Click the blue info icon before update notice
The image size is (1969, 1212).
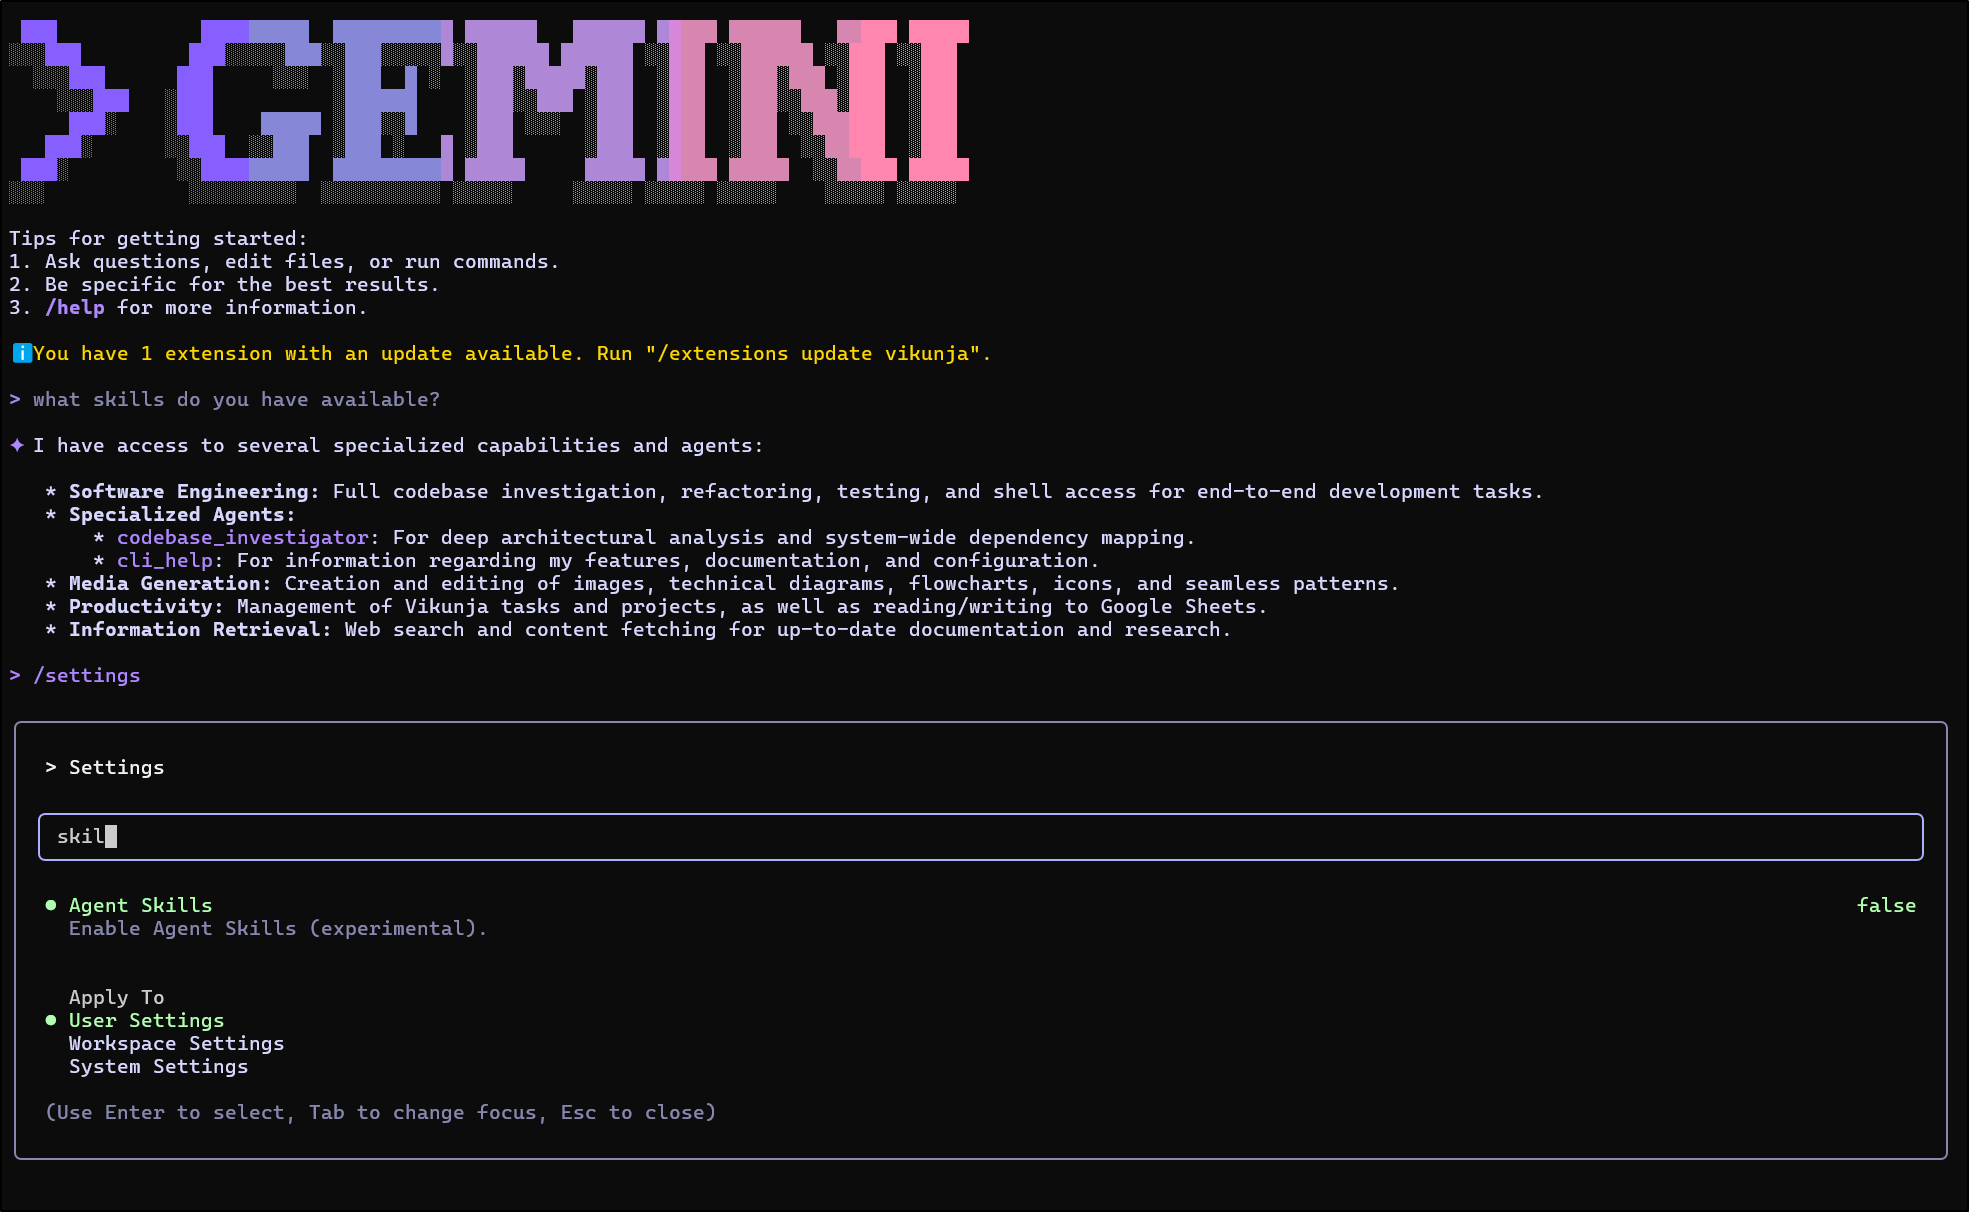click(x=21, y=353)
